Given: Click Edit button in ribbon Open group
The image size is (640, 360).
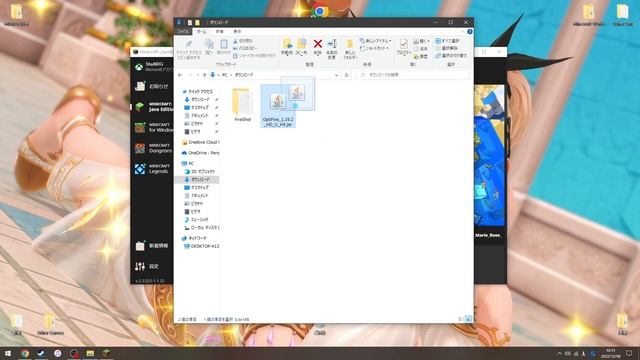Looking at the screenshot, I should [421, 49].
